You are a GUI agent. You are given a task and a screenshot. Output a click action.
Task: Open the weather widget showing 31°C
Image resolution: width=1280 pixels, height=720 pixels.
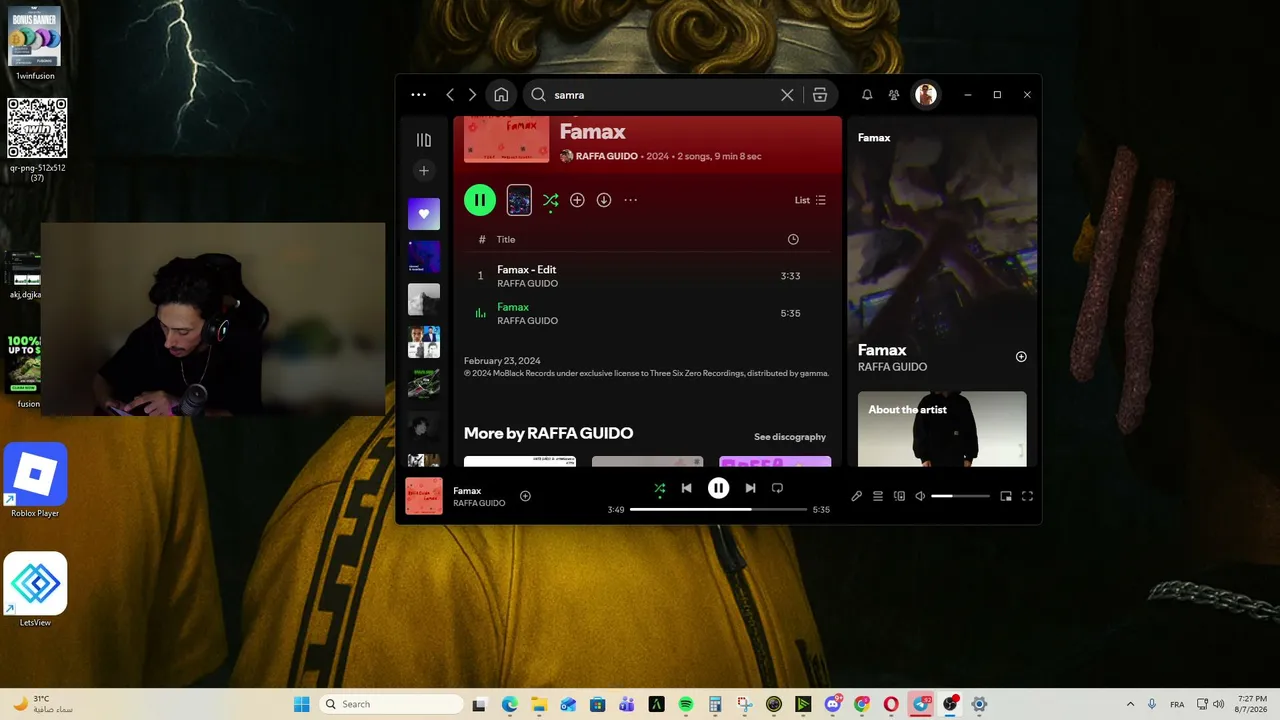pos(44,704)
